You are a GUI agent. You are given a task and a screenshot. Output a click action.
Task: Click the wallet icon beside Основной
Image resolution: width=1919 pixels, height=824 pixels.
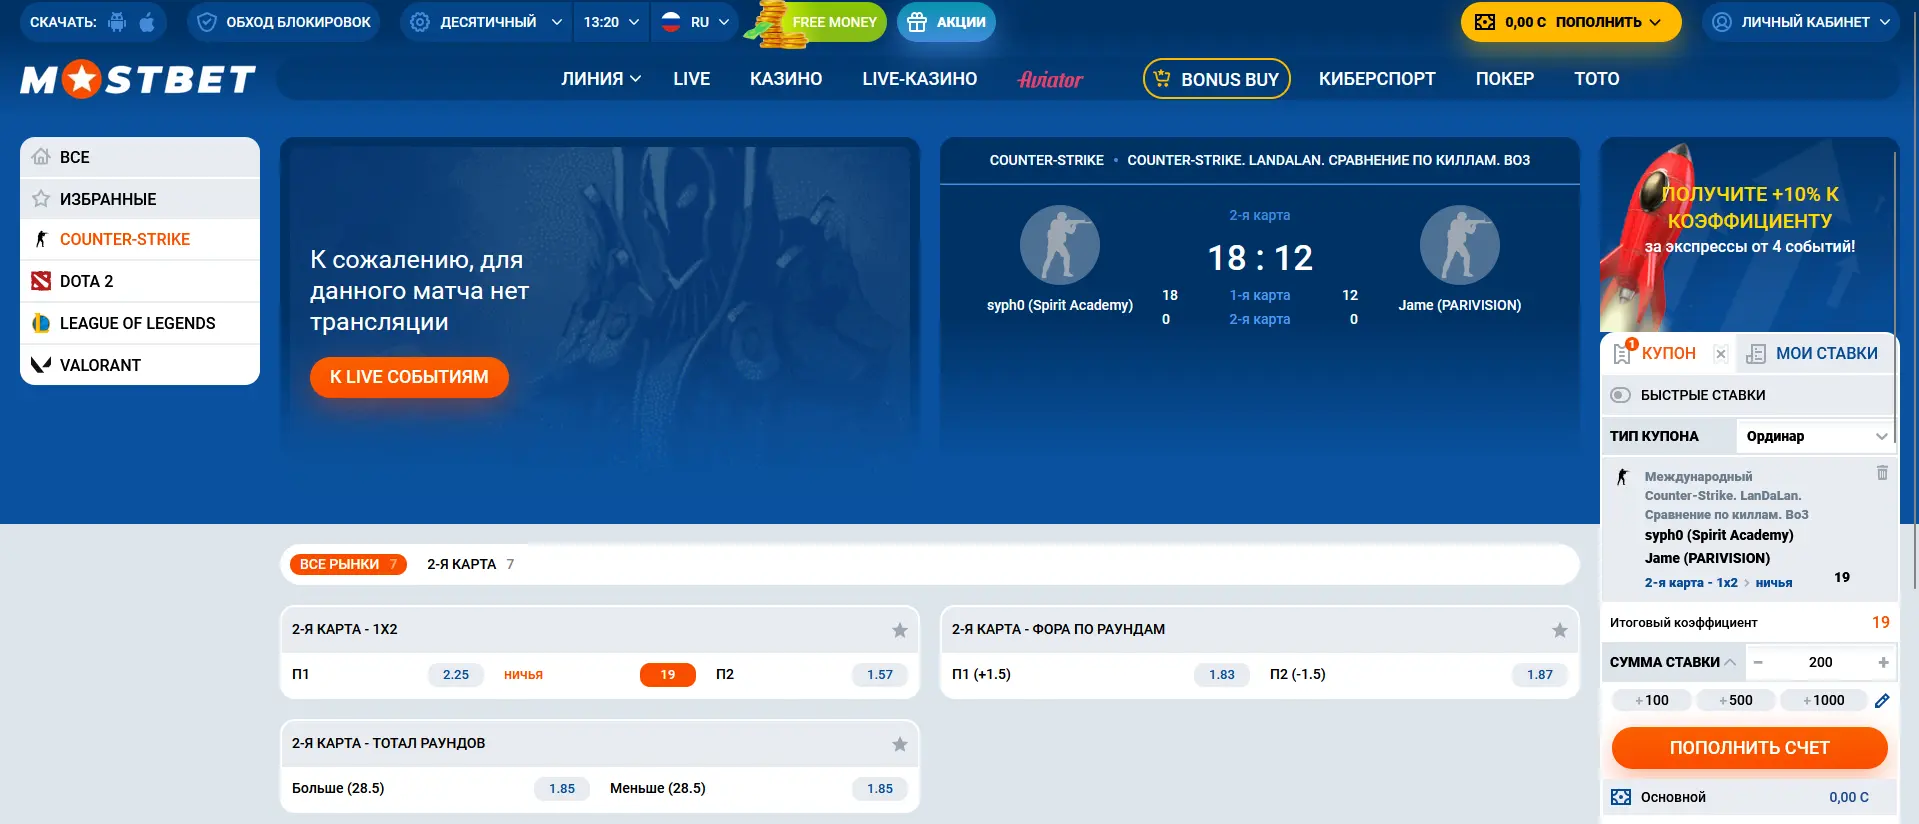click(x=1621, y=797)
